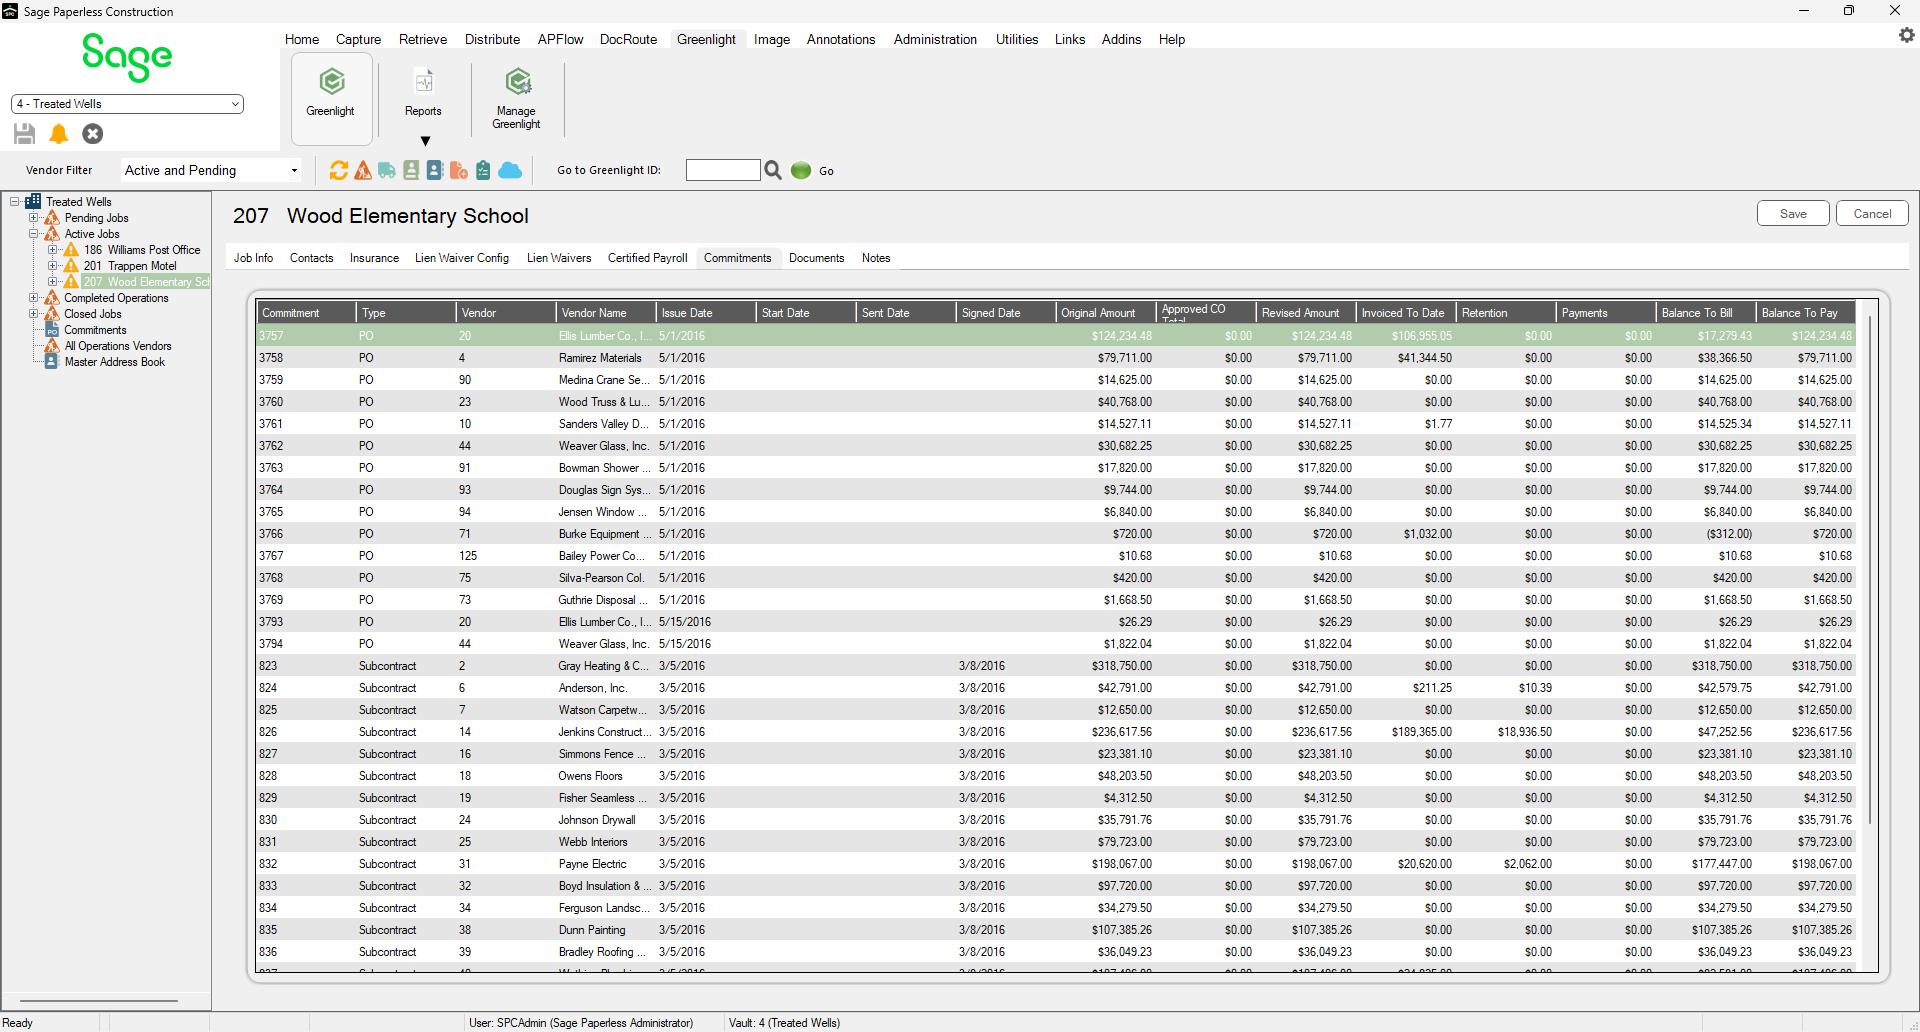Open the Help menu
Image resolution: width=1920 pixels, height=1032 pixels.
click(x=1172, y=40)
